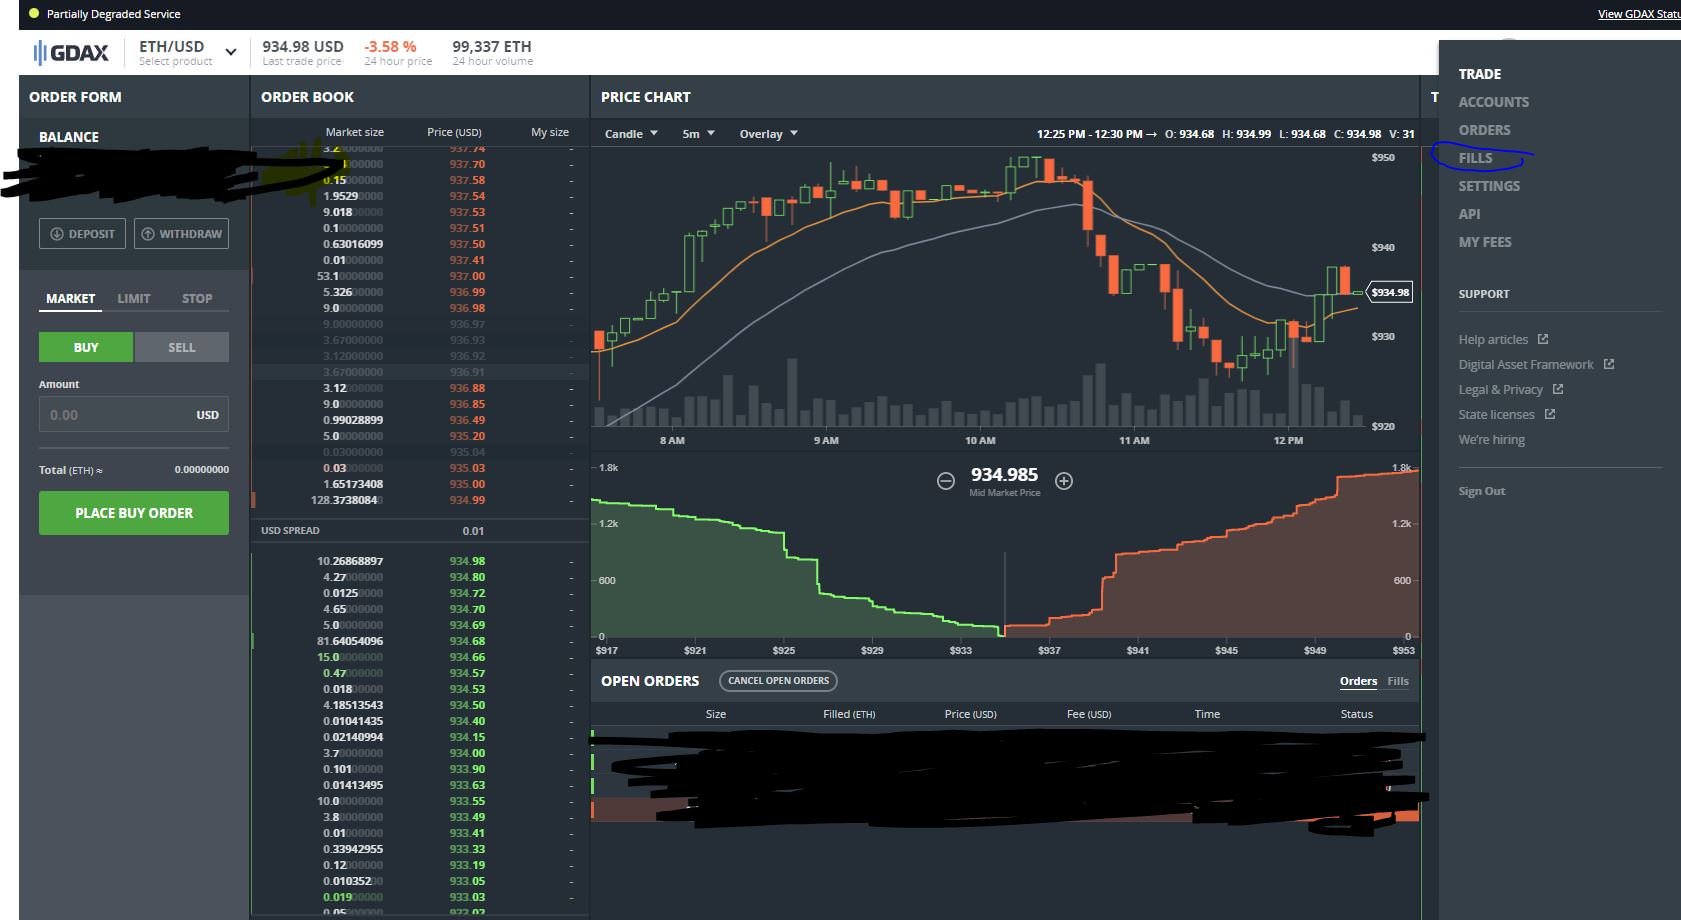1681x920 pixels.
Task: Click the USD Spread 0.01 value
Action: click(473, 531)
